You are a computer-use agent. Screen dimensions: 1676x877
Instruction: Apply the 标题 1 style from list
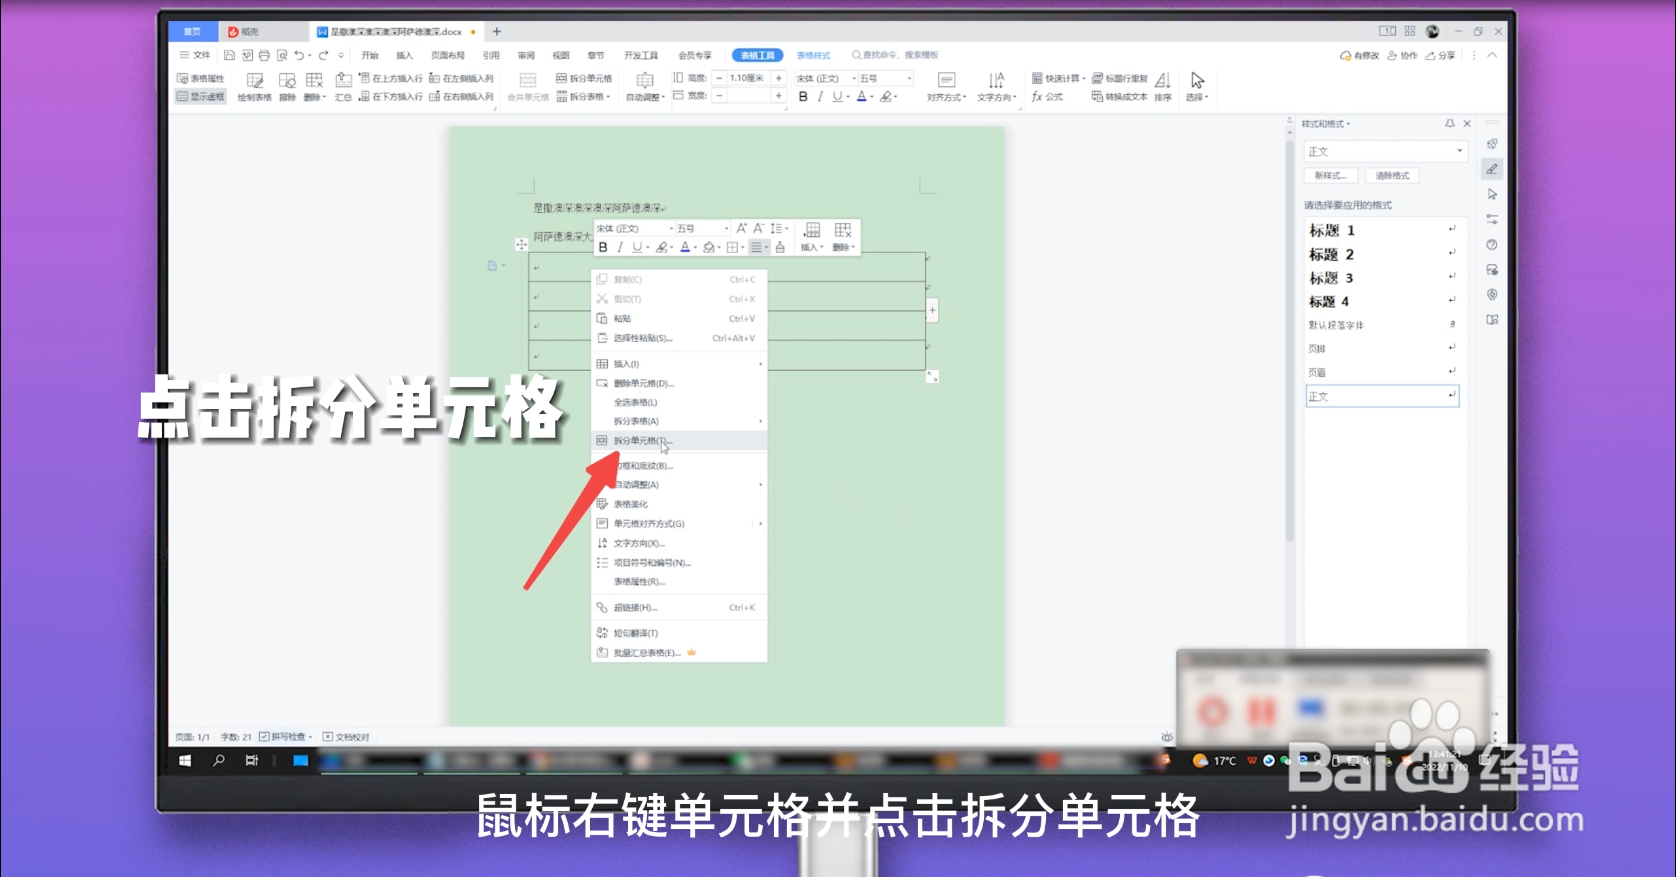1382,230
